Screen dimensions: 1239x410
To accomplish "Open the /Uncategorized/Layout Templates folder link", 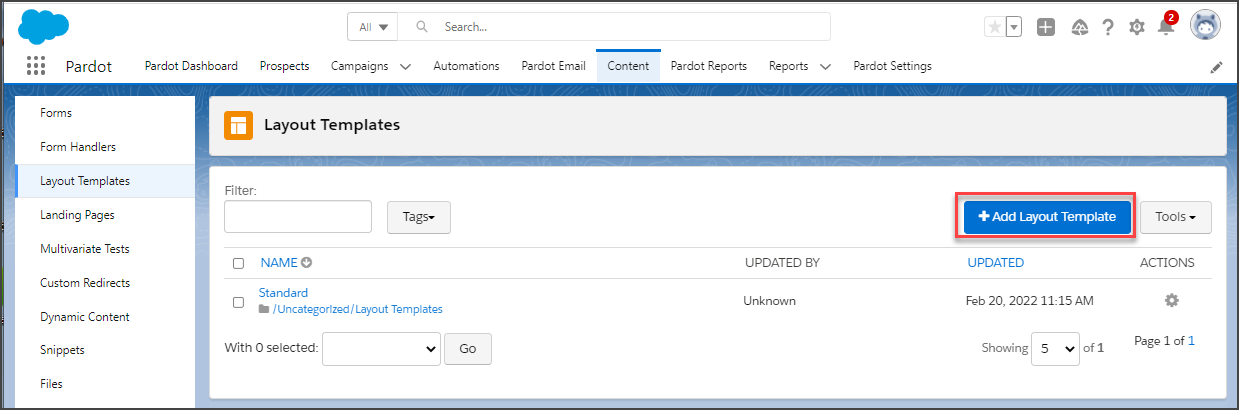I will pos(357,310).
